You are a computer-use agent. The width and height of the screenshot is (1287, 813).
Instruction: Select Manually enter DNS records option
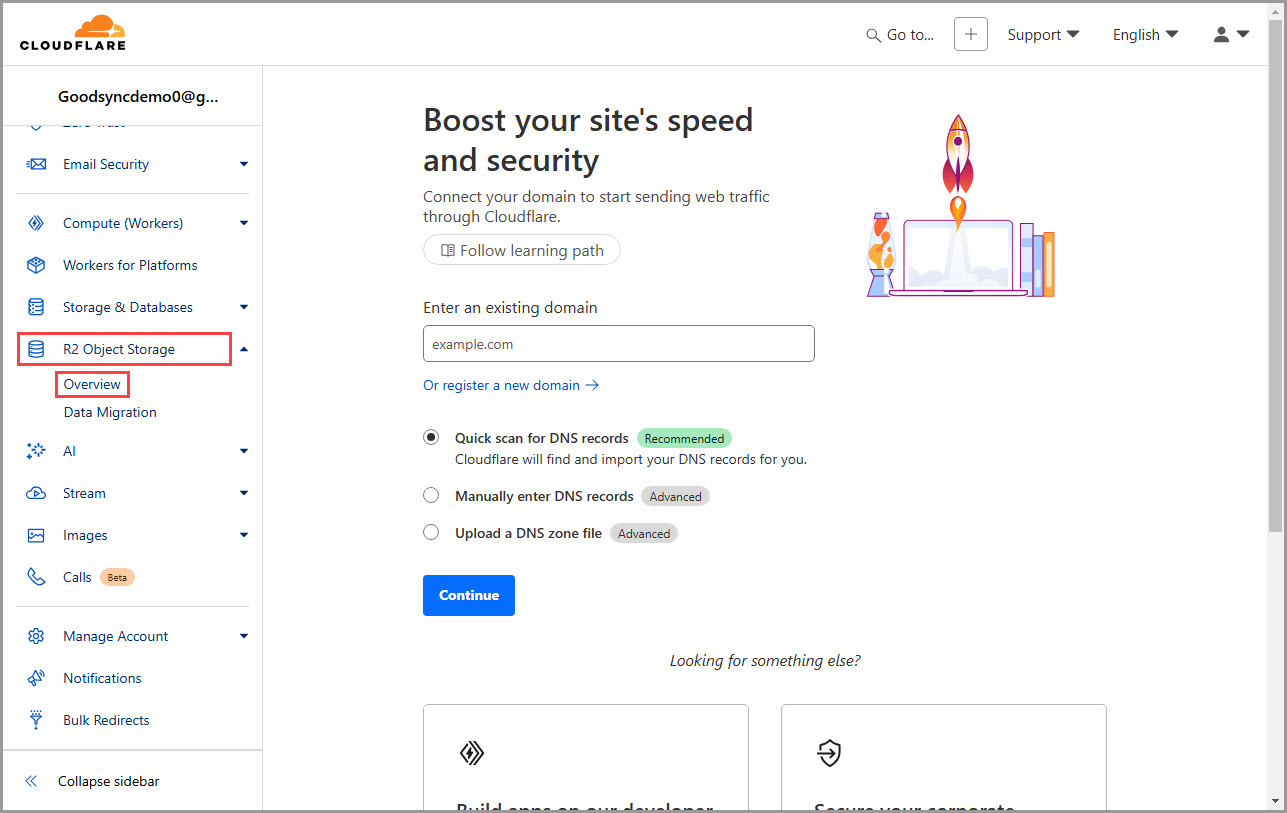[431, 495]
